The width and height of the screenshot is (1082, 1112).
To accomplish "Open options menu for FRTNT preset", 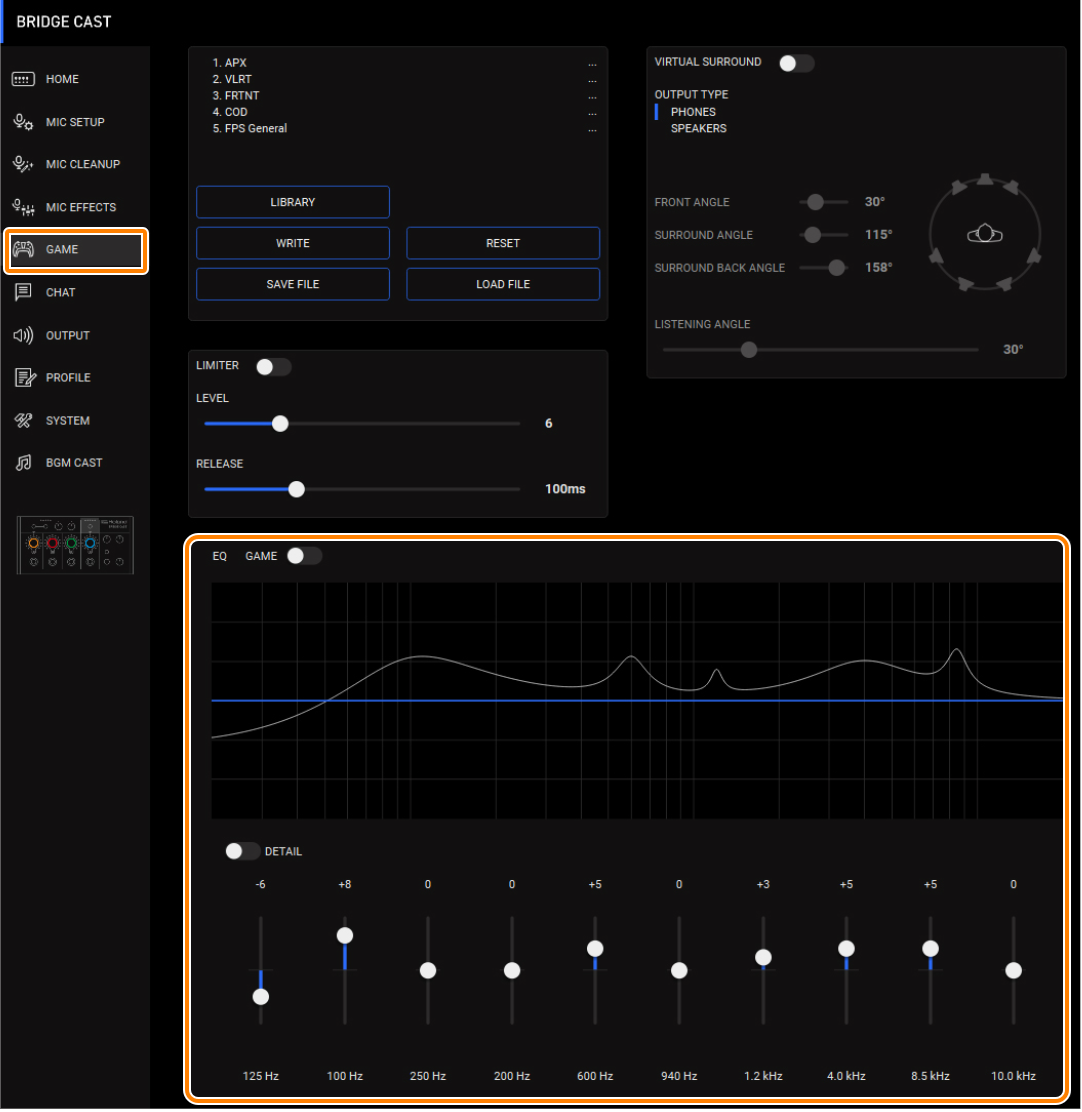I will click(592, 96).
